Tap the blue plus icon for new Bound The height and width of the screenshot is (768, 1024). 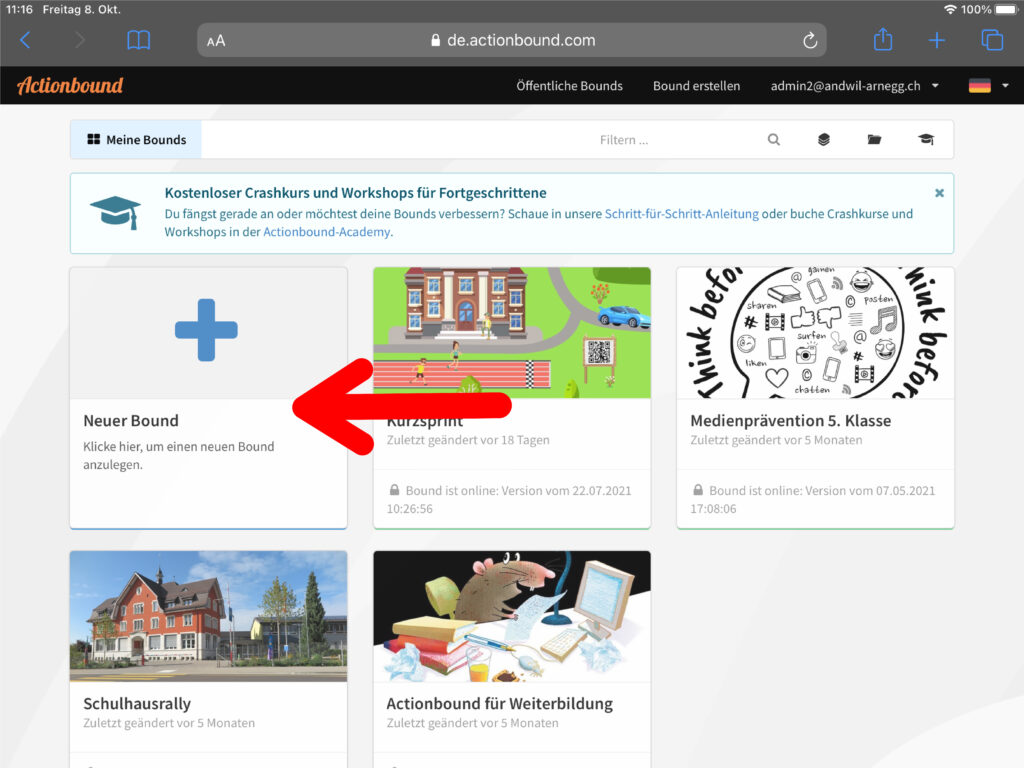206,329
